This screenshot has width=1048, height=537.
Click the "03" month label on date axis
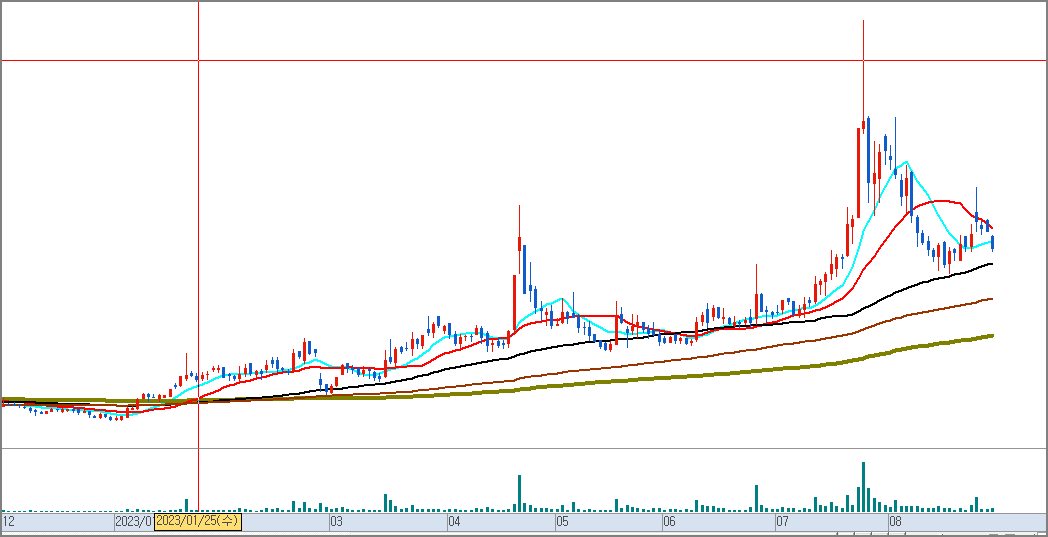coord(336,521)
